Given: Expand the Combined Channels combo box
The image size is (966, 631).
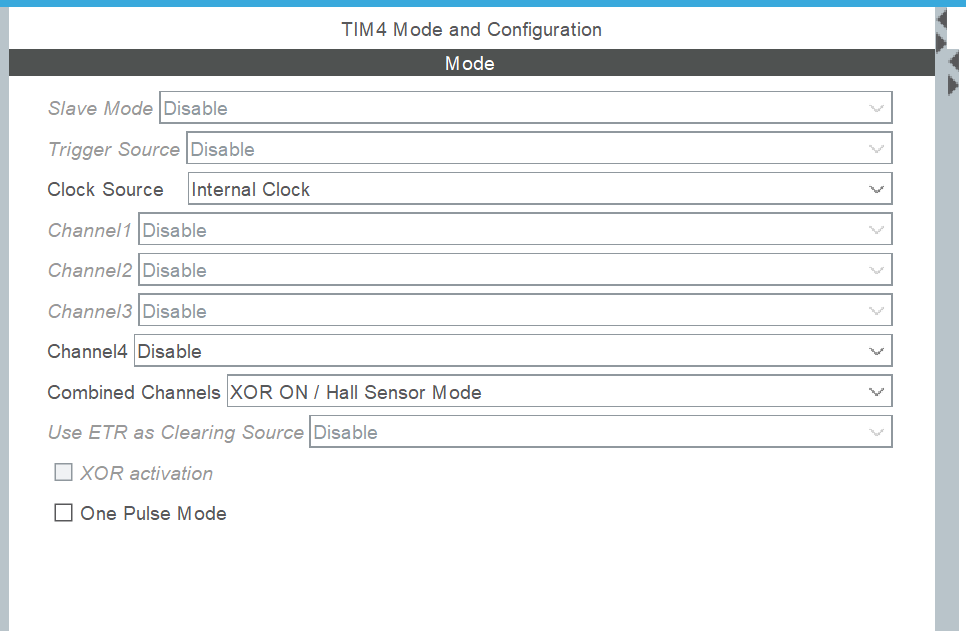Looking at the screenshot, I should coord(559,391).
